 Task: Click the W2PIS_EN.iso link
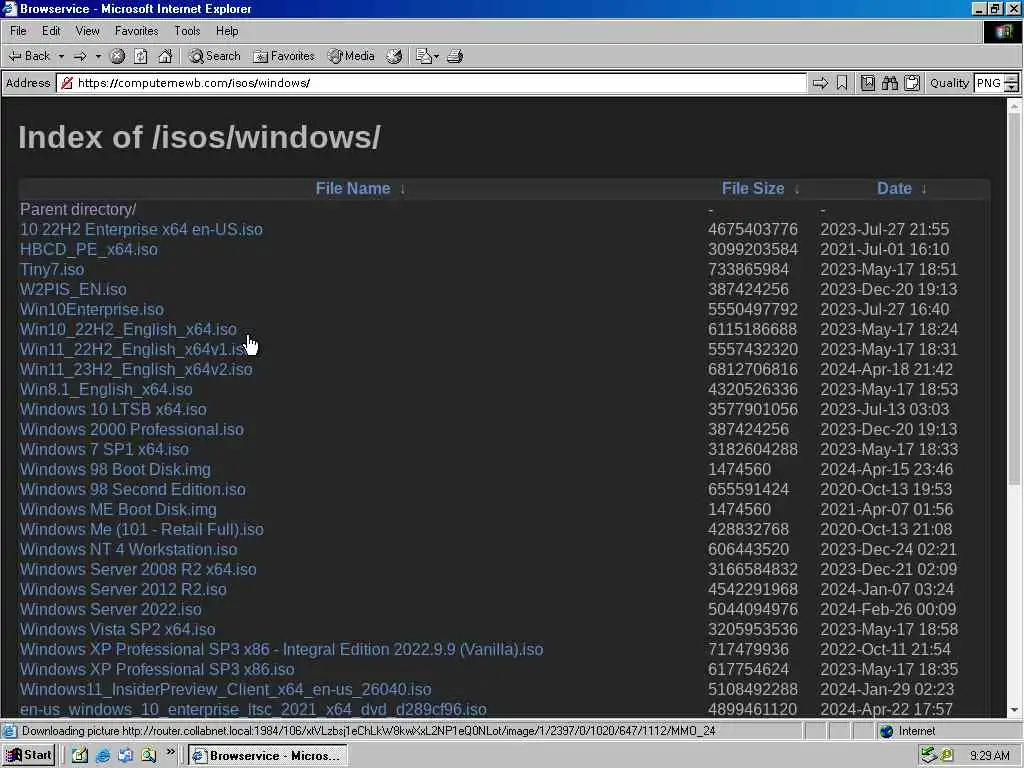click(x=73, y=289)
